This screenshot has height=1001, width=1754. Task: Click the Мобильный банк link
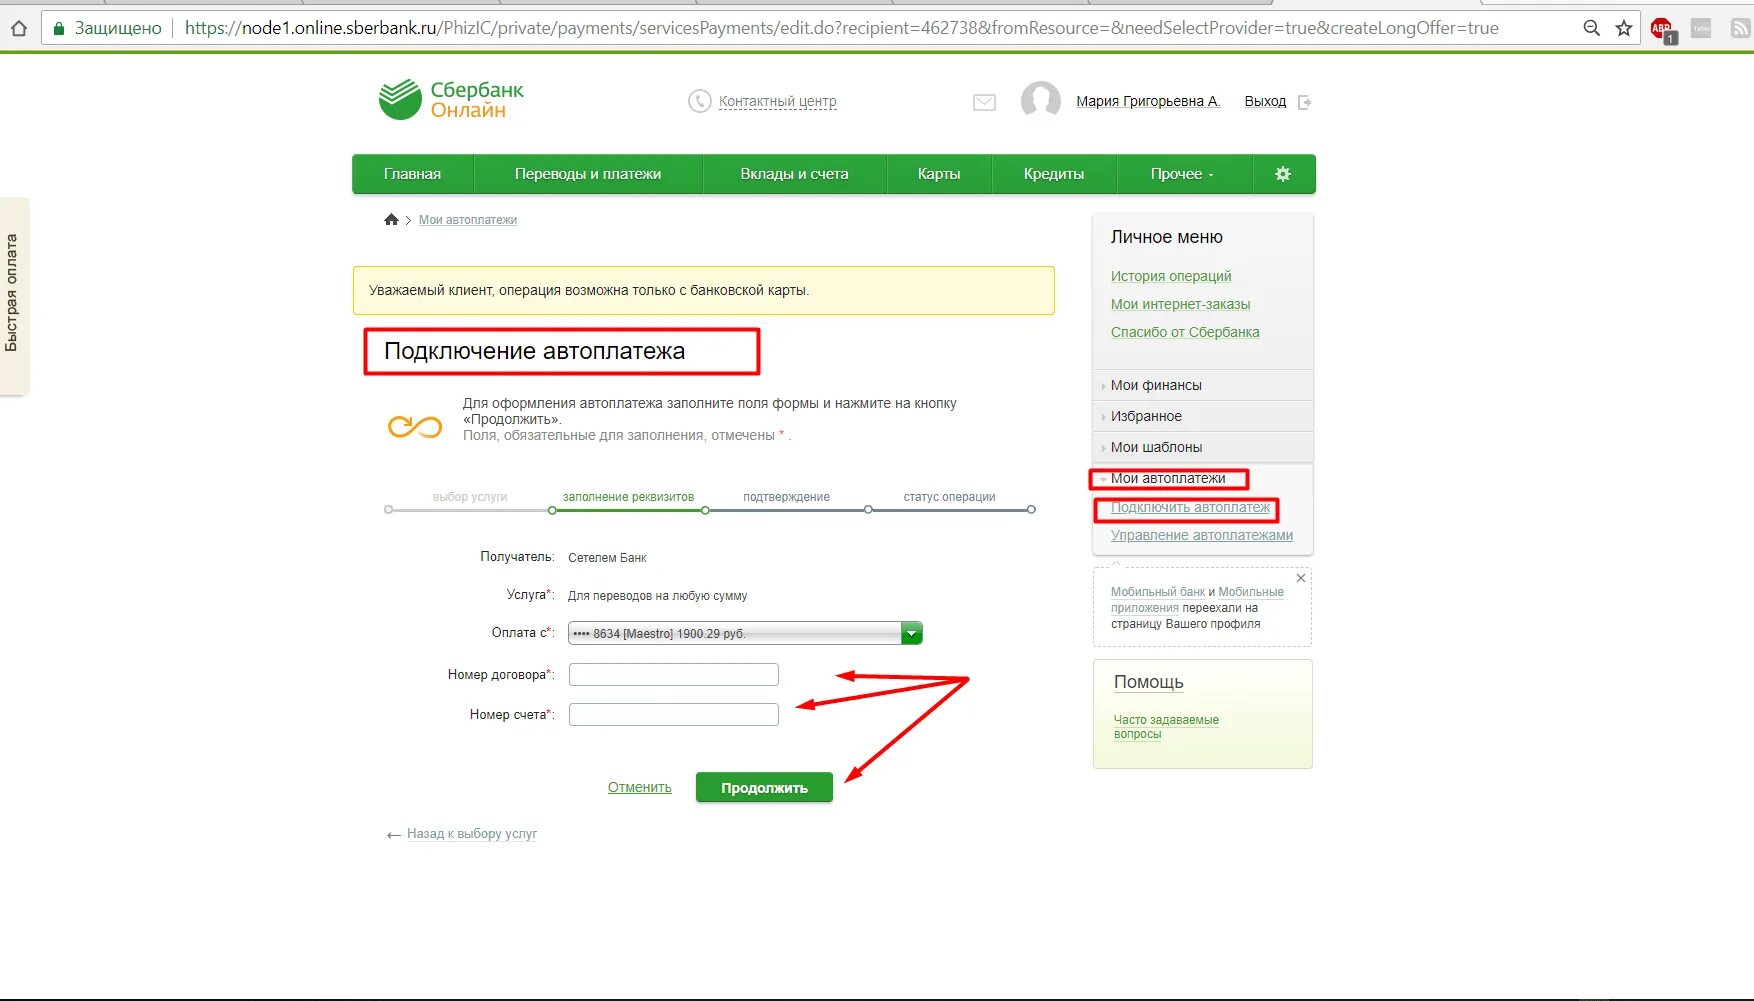(x=1157, y=592)
